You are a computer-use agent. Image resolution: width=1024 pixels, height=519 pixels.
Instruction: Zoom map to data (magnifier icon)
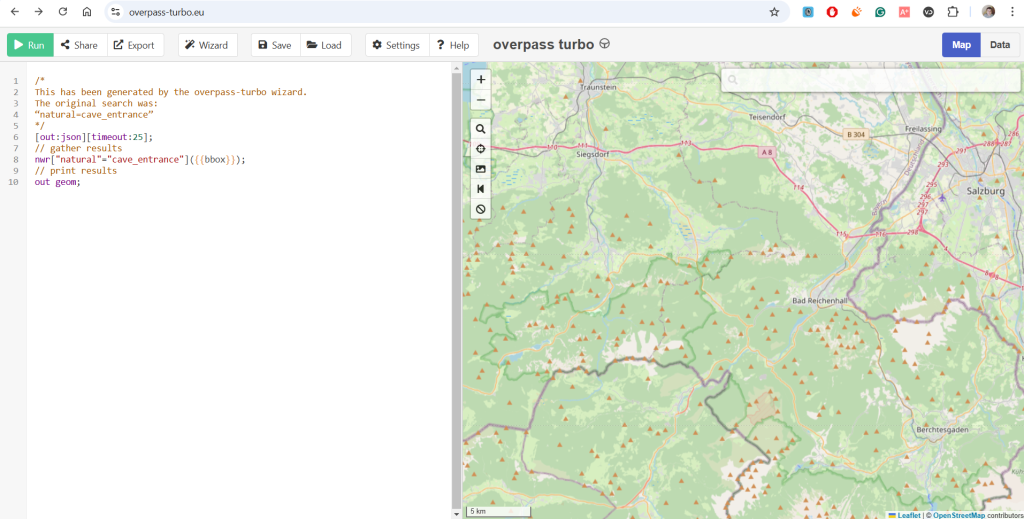pyautogui.click(x=481, y=129)
